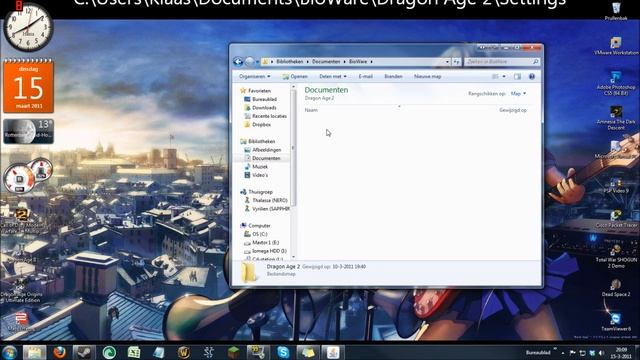Click the BioWare breadcrumb in address bar
Viewport: 640px width, 360px height.
tap(358, 62)
